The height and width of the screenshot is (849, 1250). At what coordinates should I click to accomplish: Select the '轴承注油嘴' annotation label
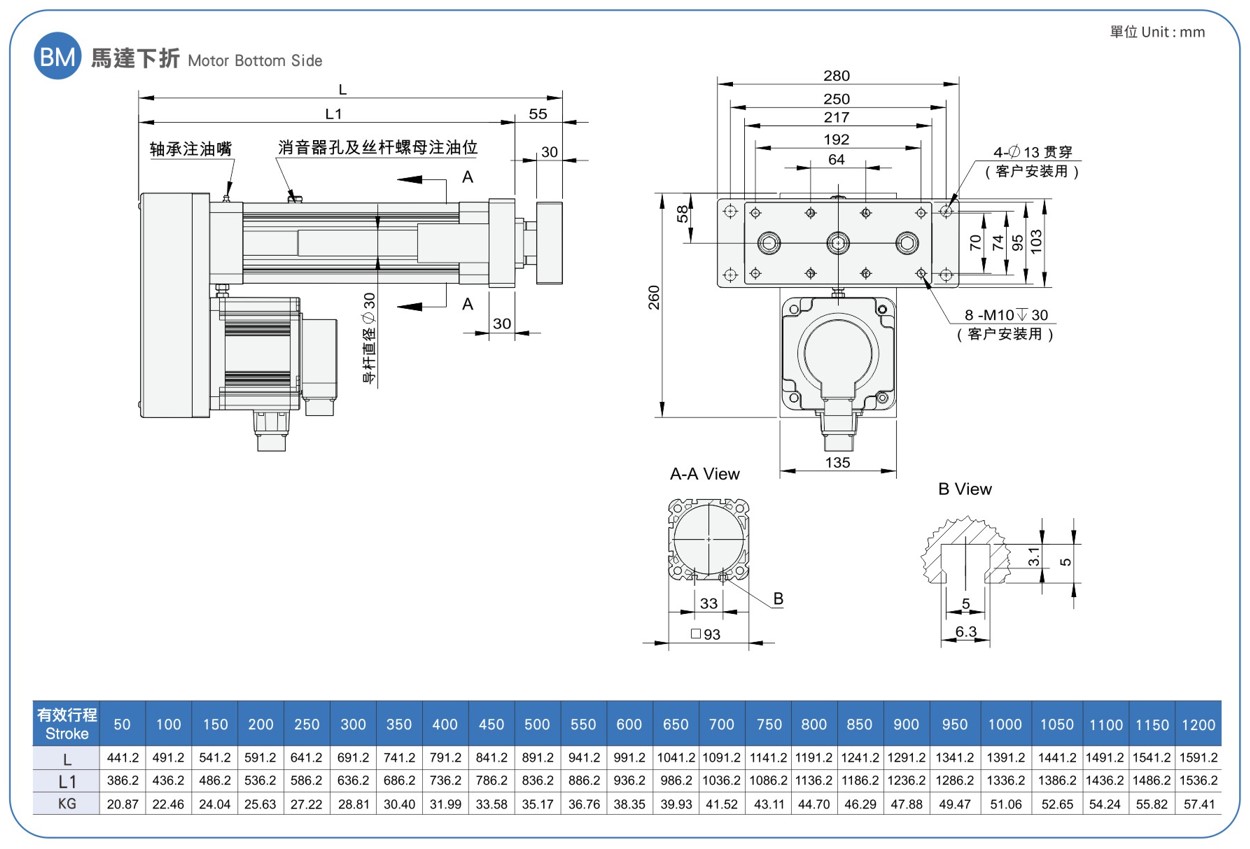coord(190,149)
